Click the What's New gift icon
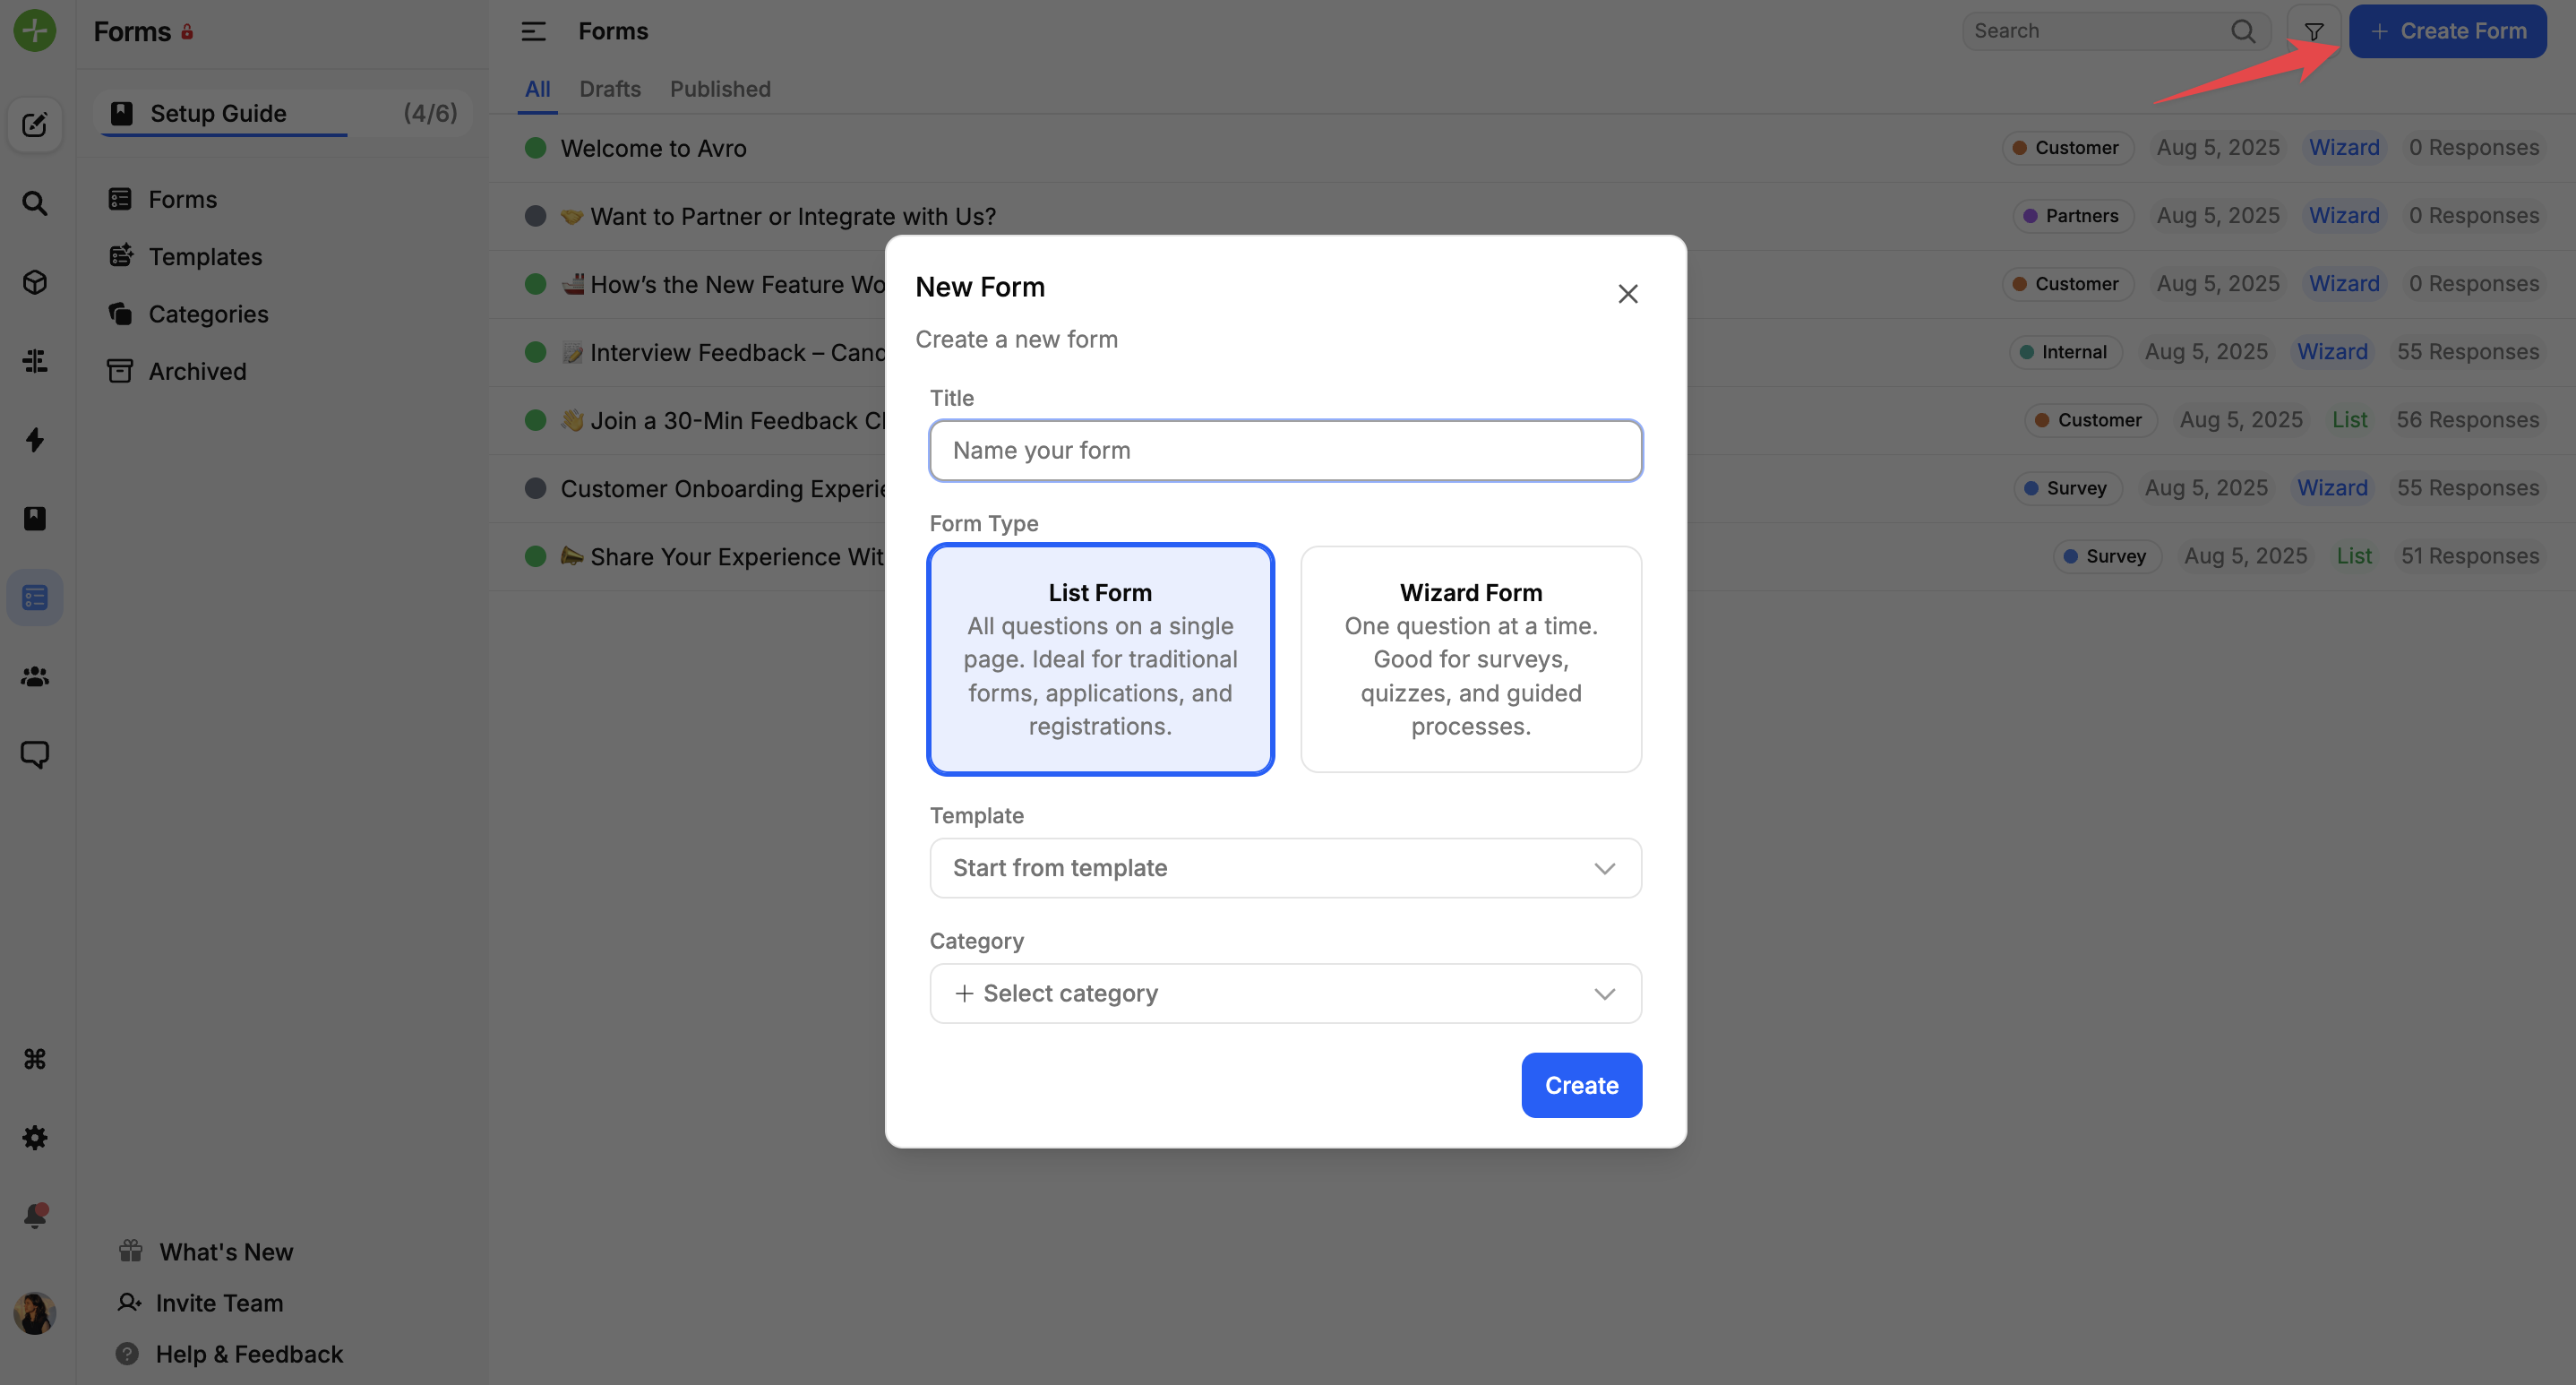The image size is (2576, 1385). [131, 1251]
